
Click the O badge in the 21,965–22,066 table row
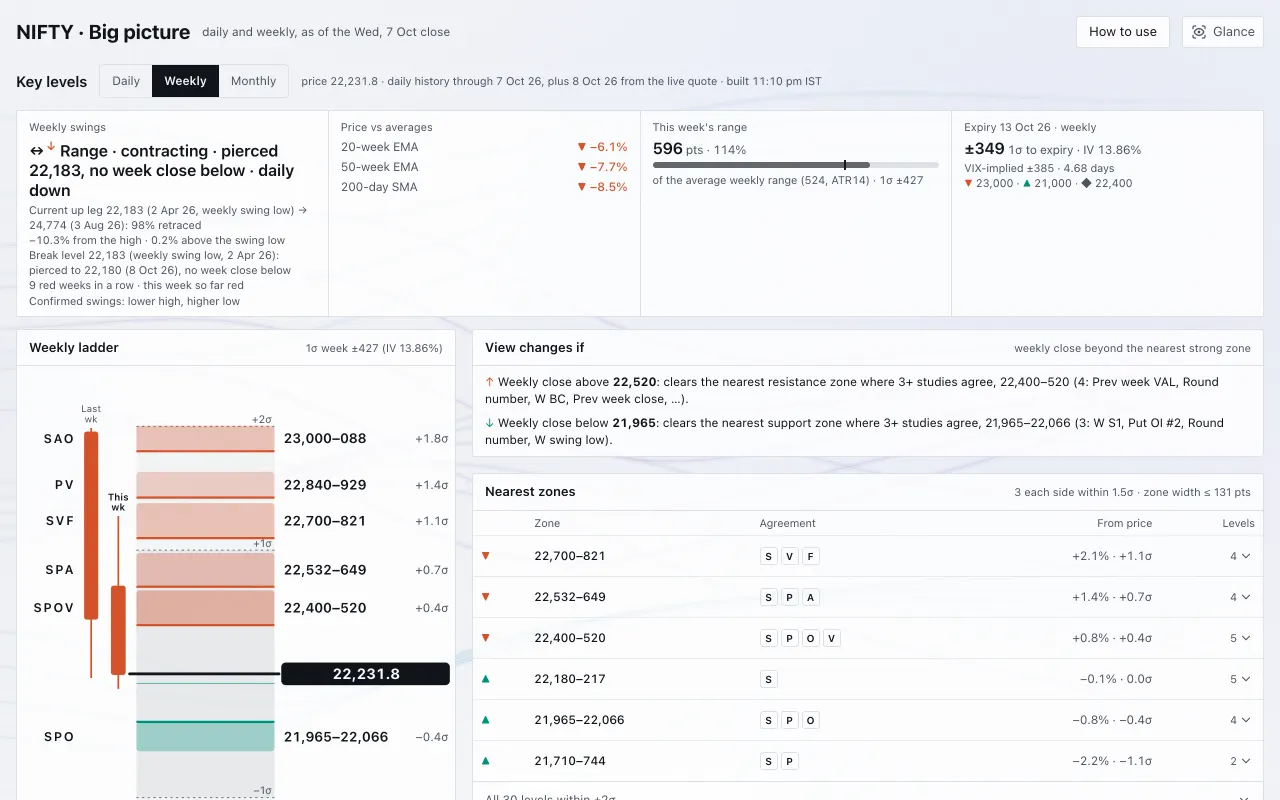coord(811,720)
